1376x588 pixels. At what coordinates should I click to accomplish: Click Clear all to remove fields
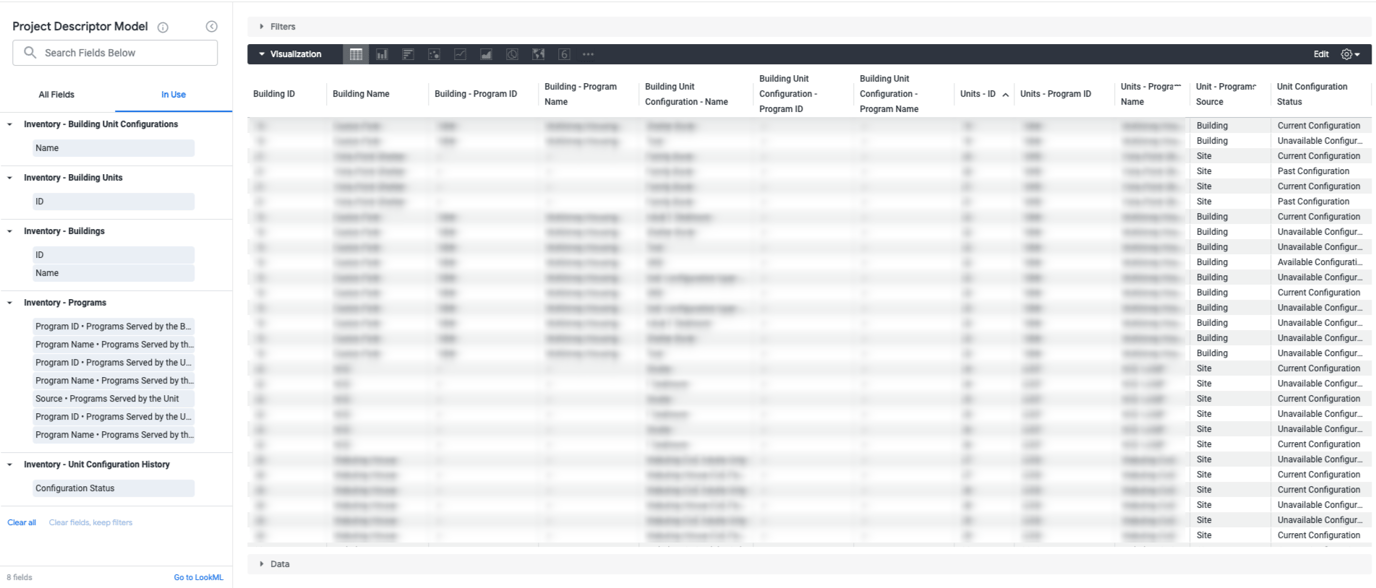click(x=21, y=522)
